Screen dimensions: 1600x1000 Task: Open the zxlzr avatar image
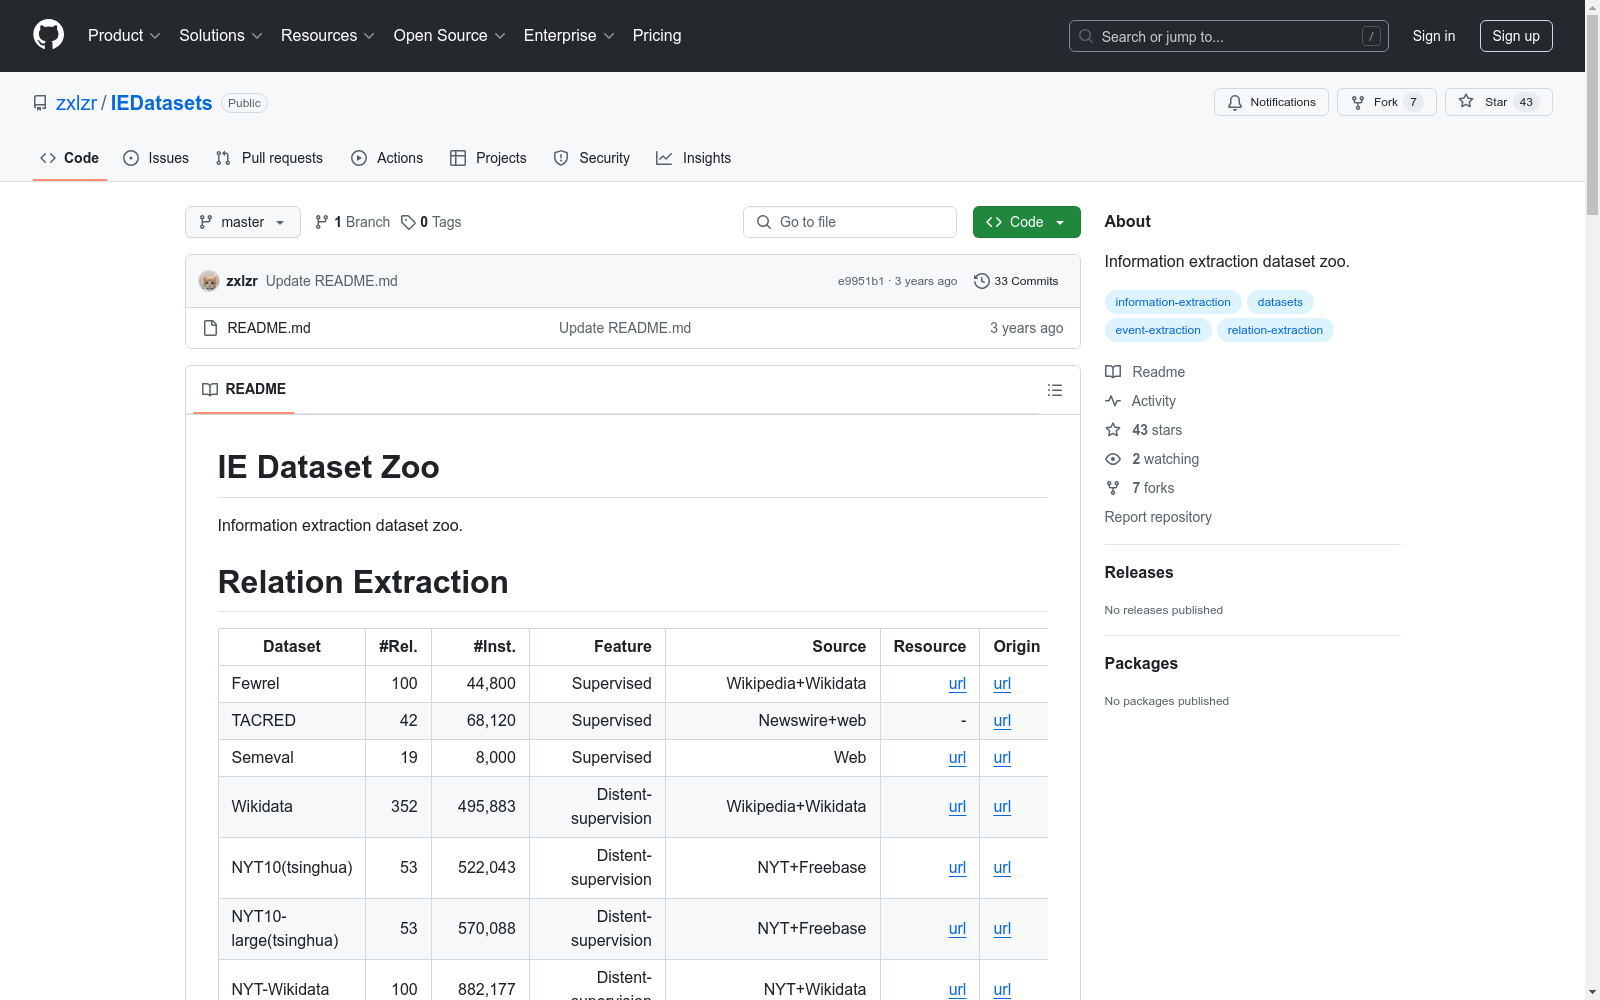pyautogui.click(x=209, y=281)
